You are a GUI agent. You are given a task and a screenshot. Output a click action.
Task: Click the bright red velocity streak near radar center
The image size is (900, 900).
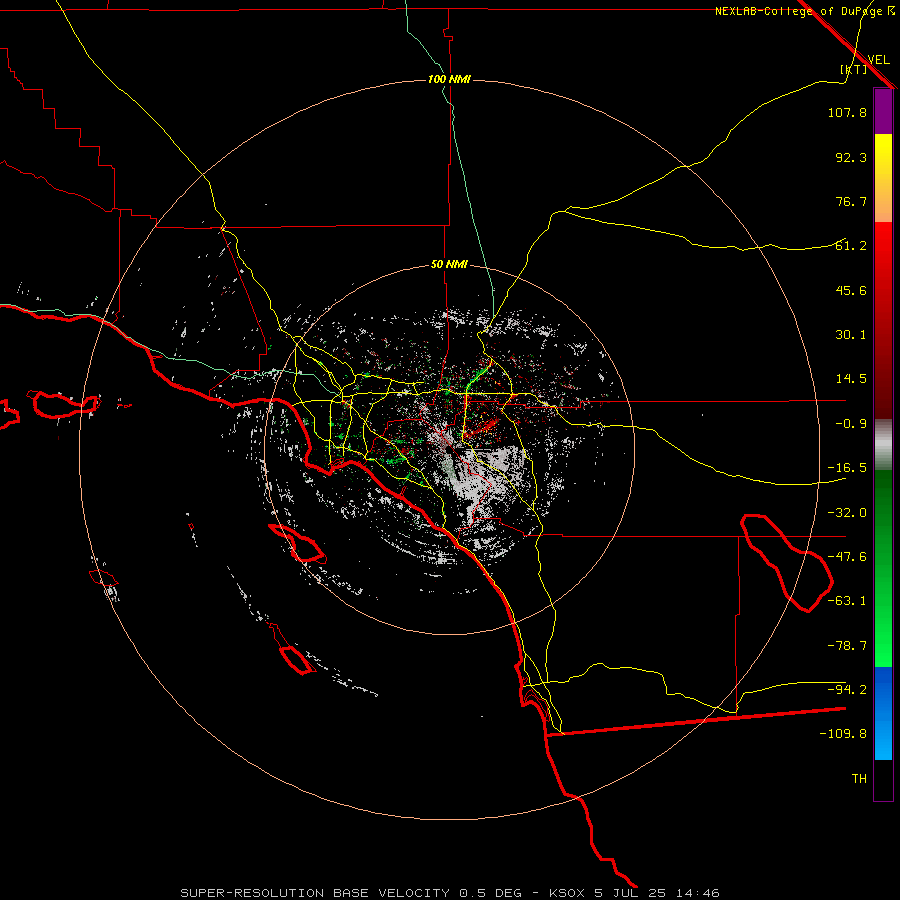[x=481, y=428]
